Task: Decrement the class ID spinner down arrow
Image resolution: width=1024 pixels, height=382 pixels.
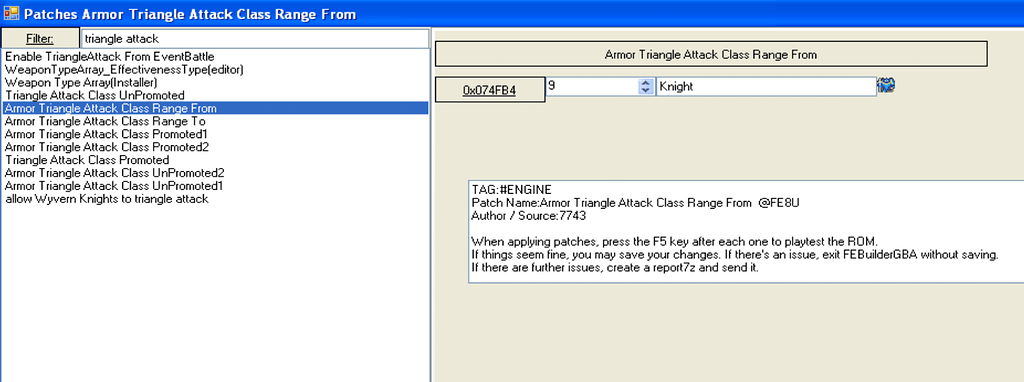Action: click(x=646, y=90)
